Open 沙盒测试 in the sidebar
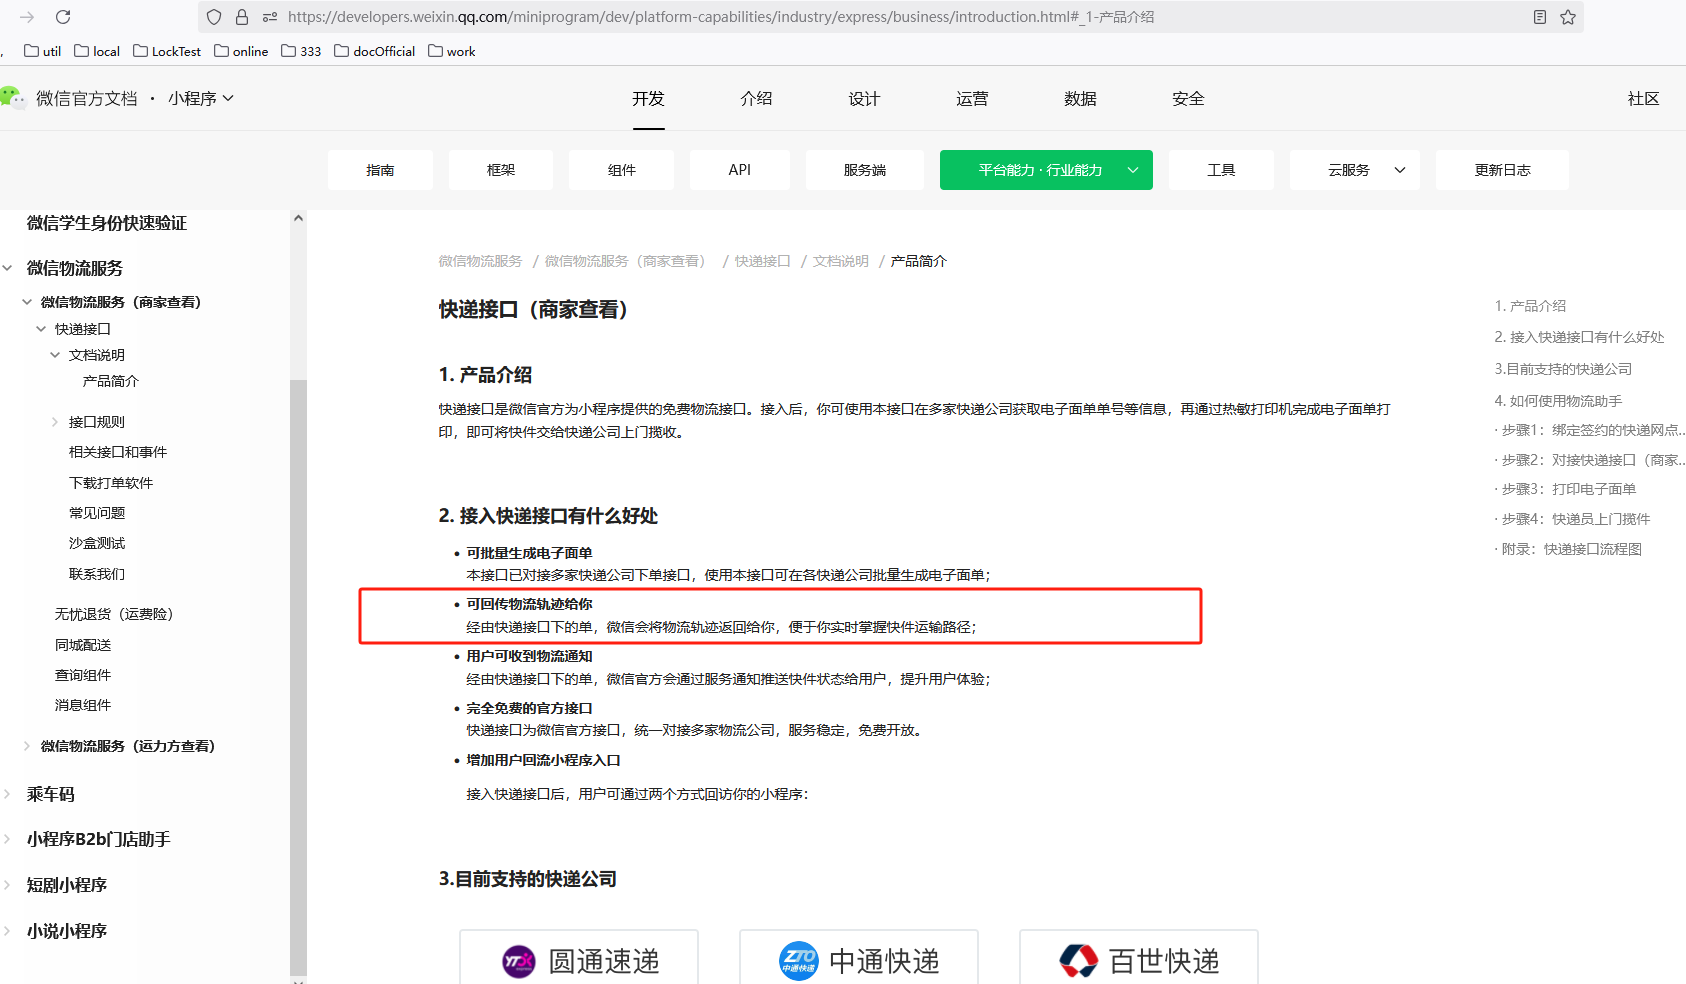 (x=97, y=543)
